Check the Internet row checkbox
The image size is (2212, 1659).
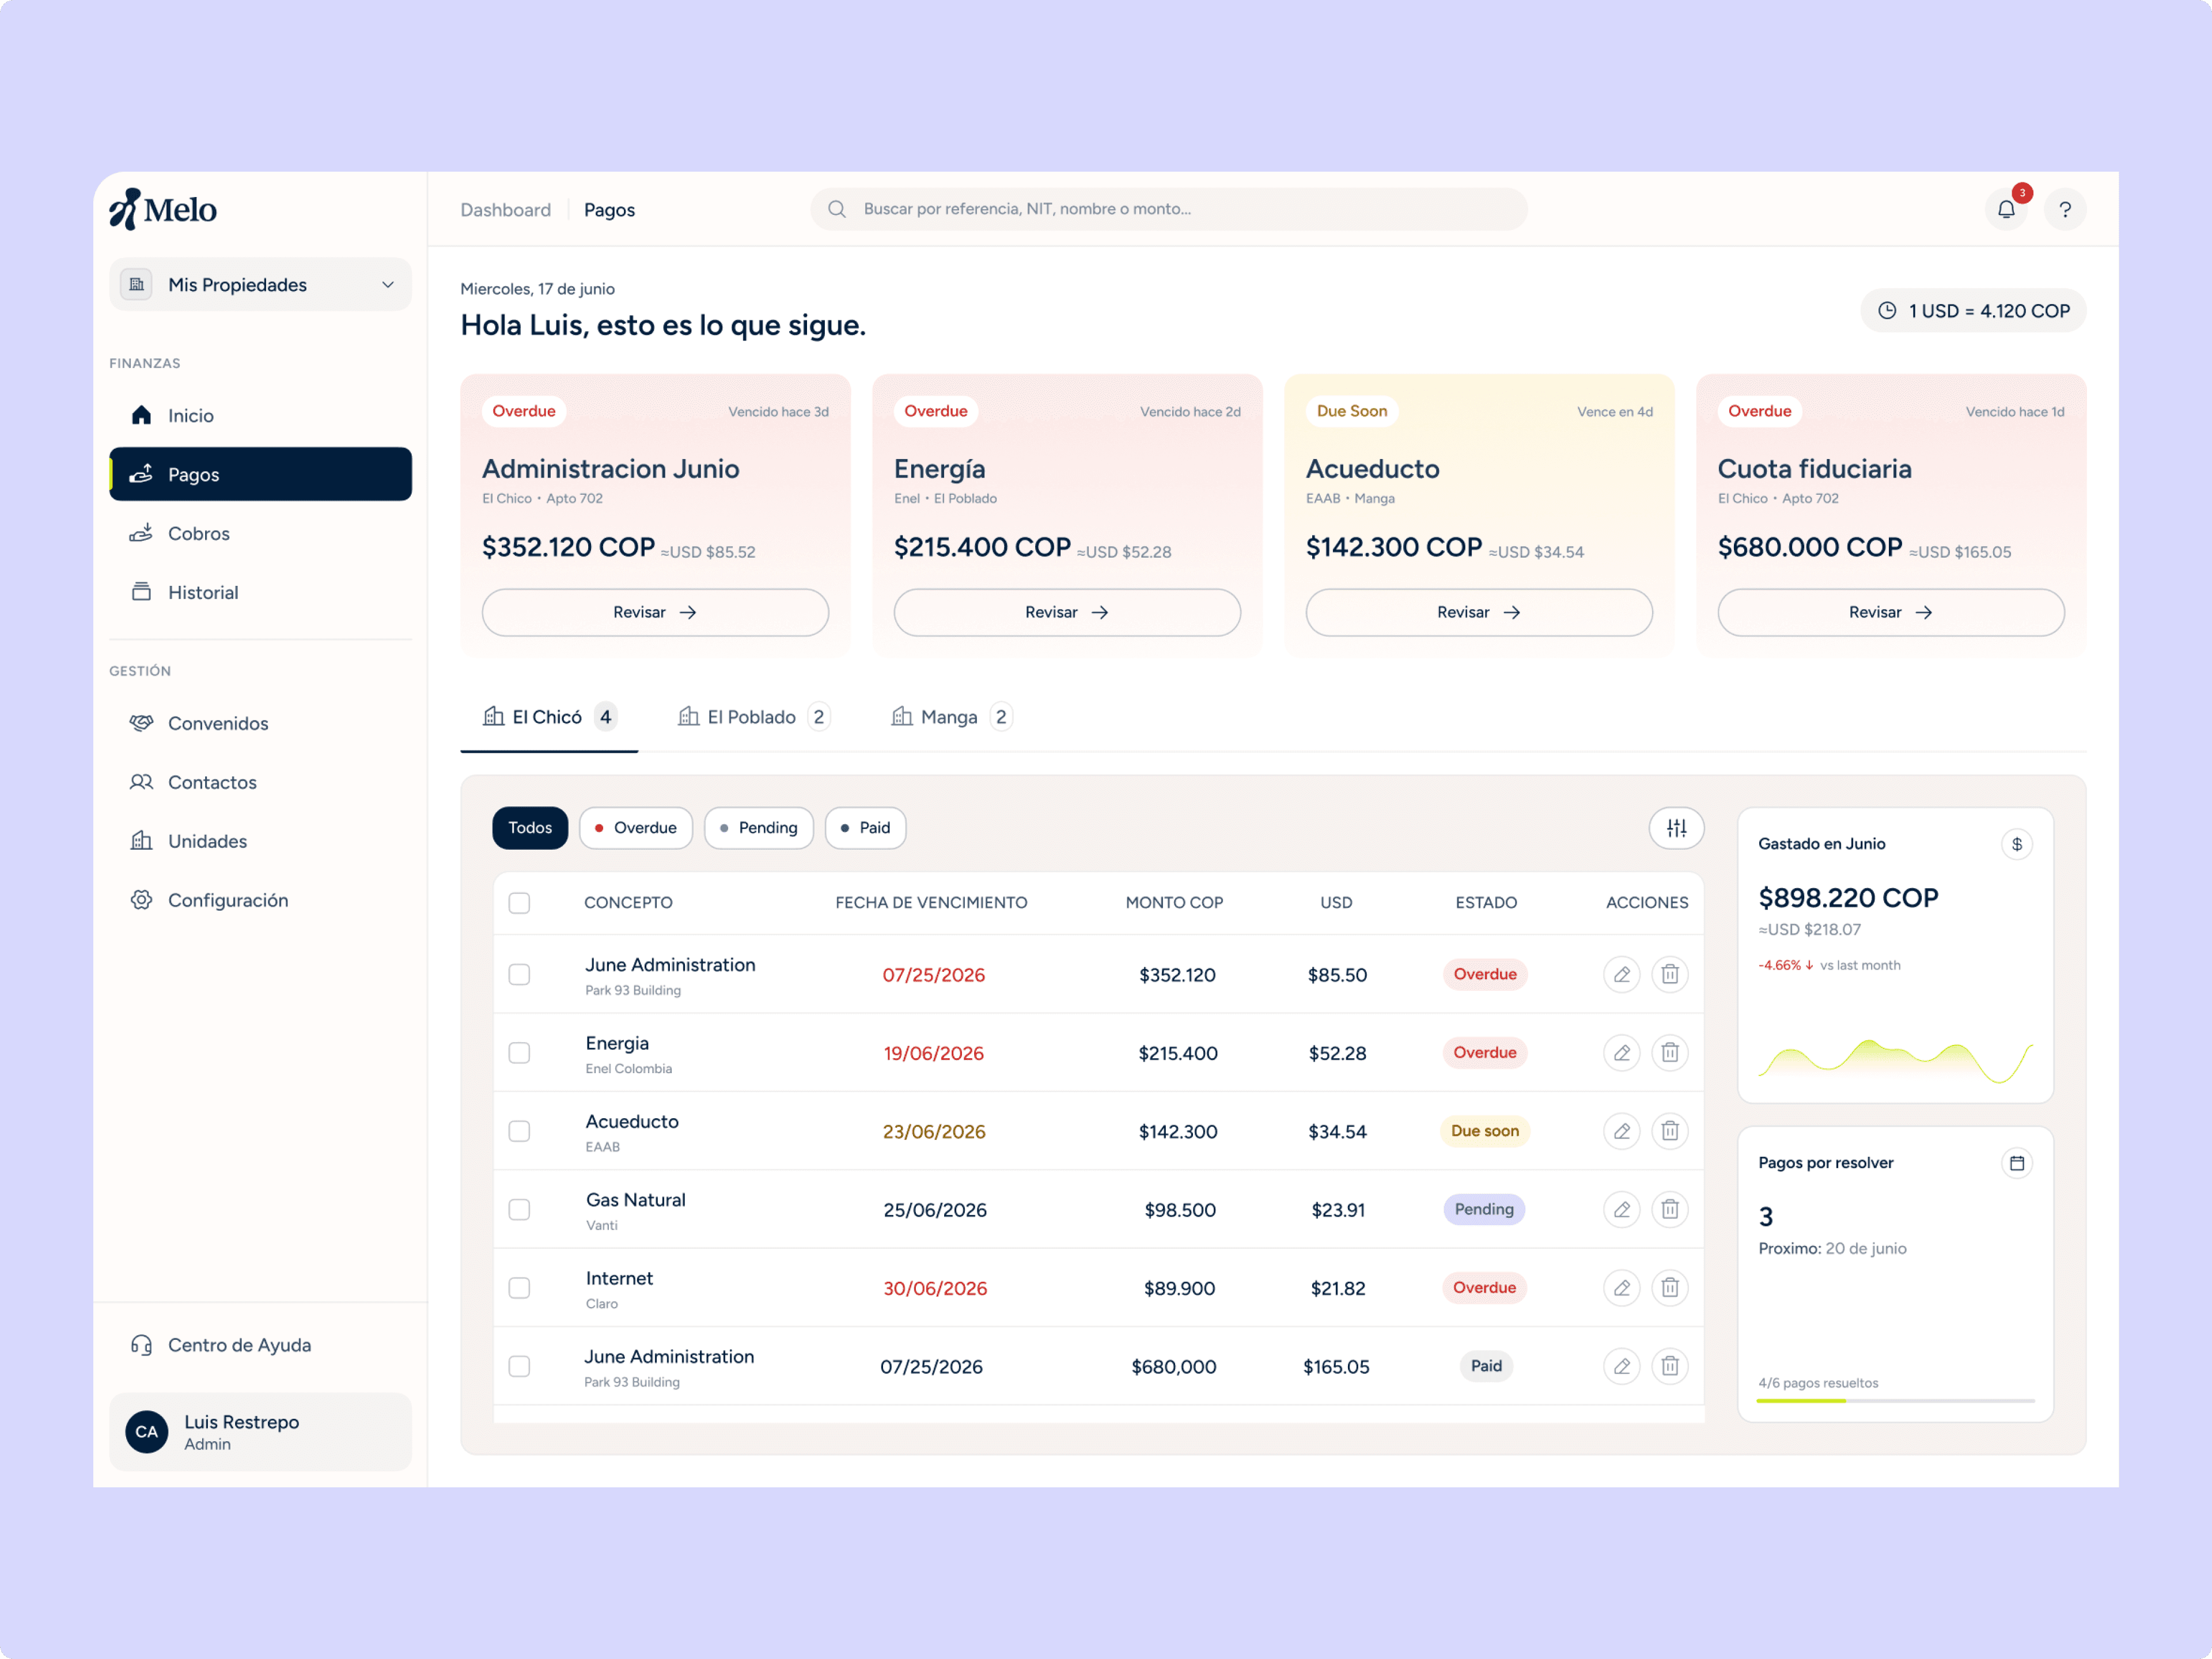click(519, 1288)
